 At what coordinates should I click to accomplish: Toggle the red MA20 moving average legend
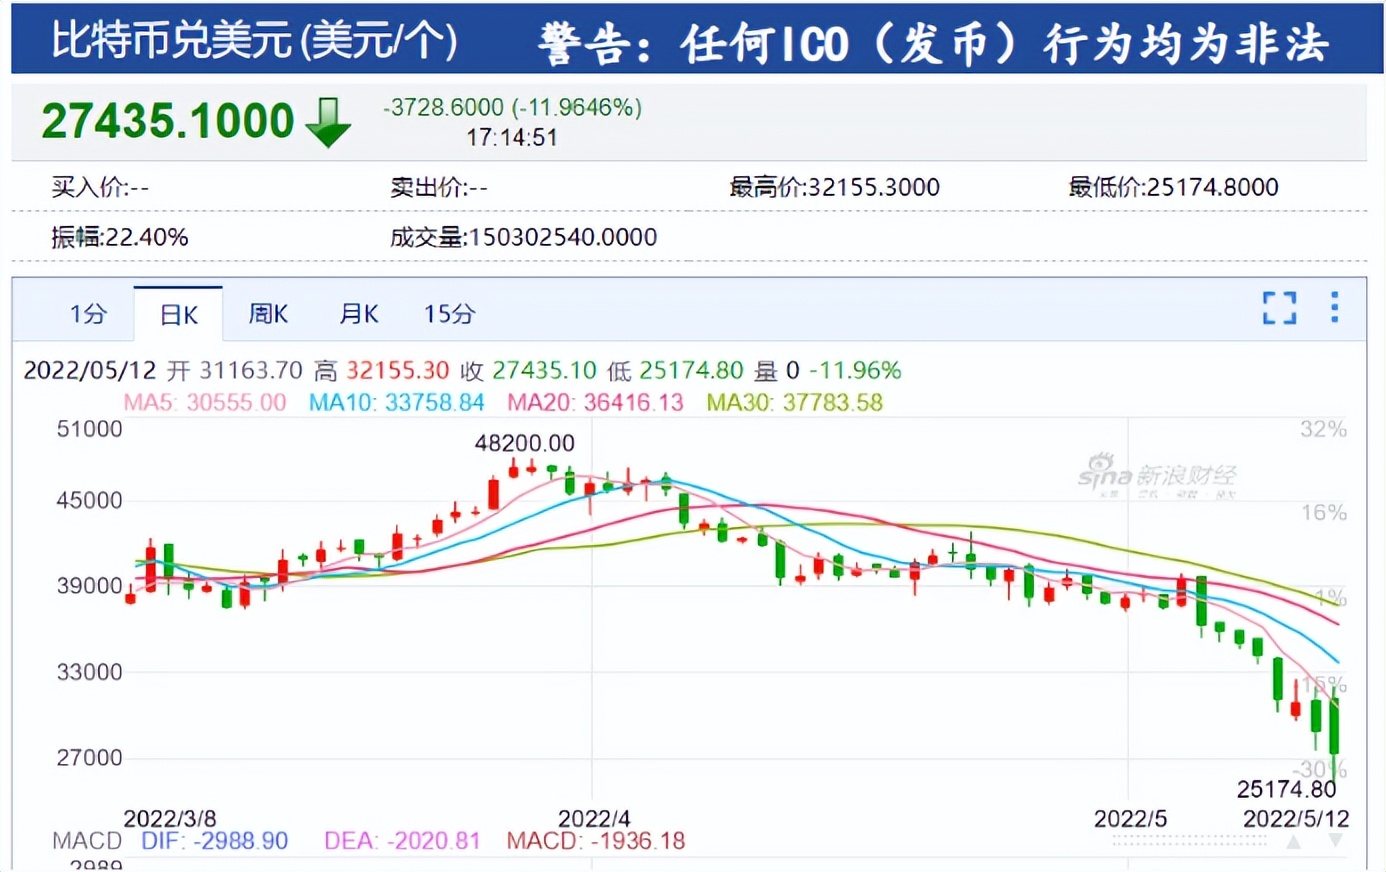click(x=595, y=403)
